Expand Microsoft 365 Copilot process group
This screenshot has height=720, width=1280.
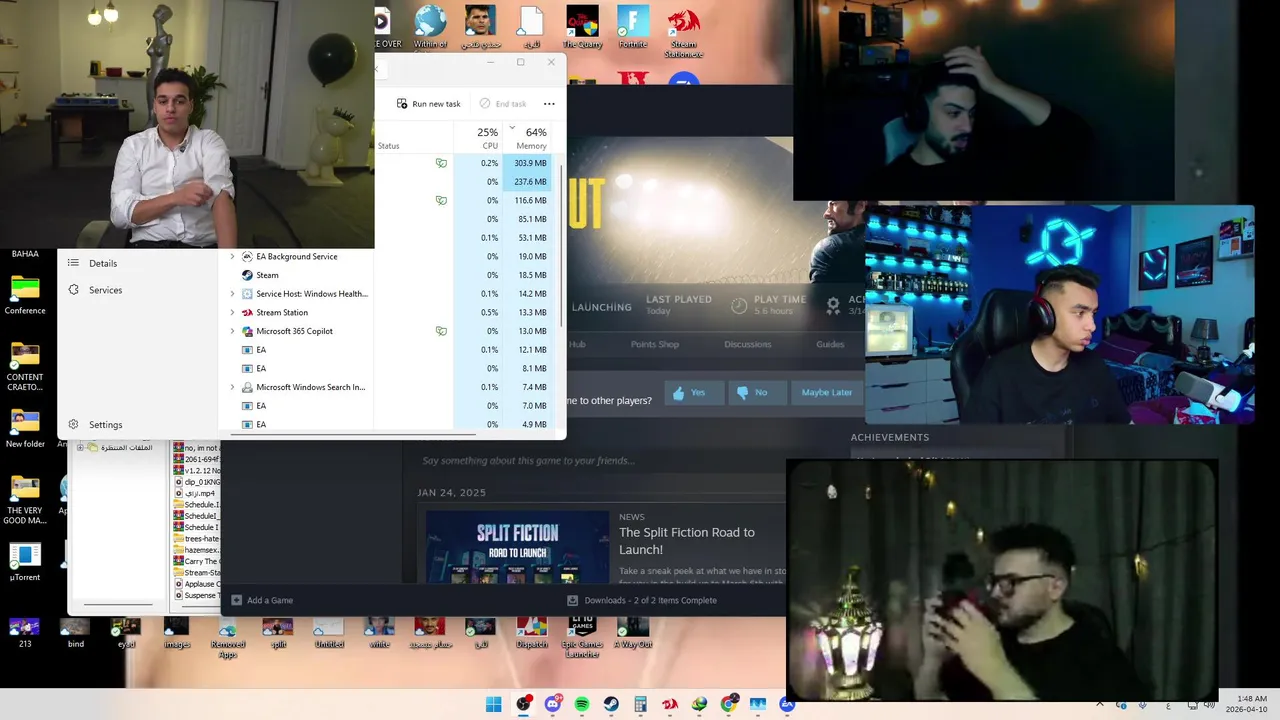233,331
